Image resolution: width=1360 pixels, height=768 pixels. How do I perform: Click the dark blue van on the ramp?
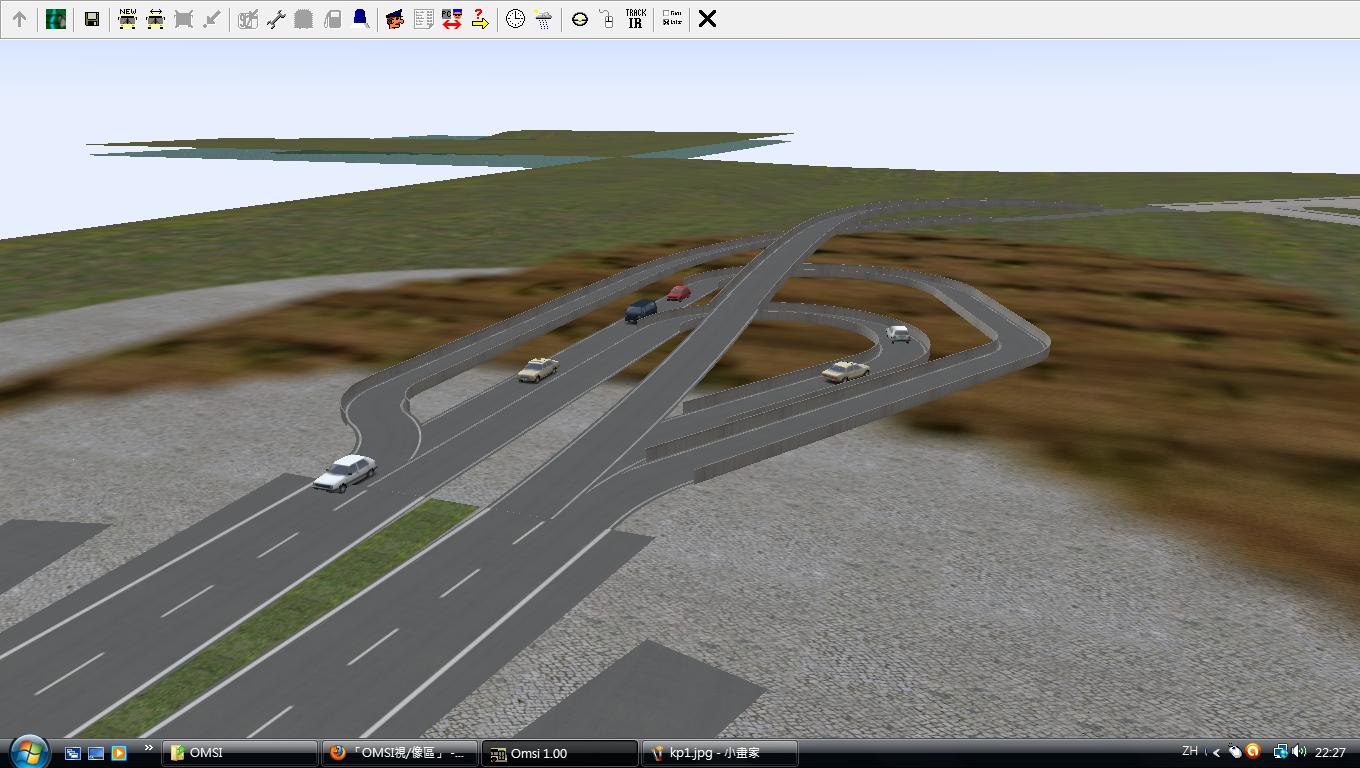click(641, 310)
